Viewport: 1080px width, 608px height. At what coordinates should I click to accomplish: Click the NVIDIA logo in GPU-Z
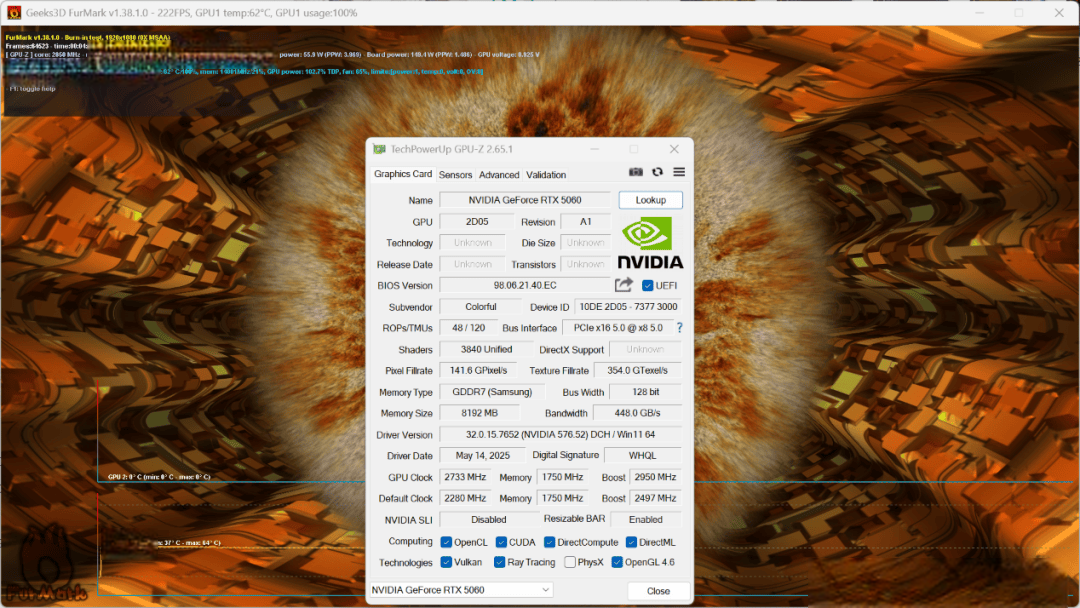pos(650,242)
